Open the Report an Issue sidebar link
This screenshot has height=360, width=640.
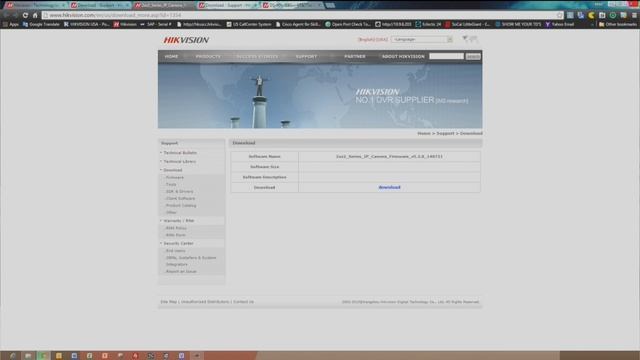[181, 271]
